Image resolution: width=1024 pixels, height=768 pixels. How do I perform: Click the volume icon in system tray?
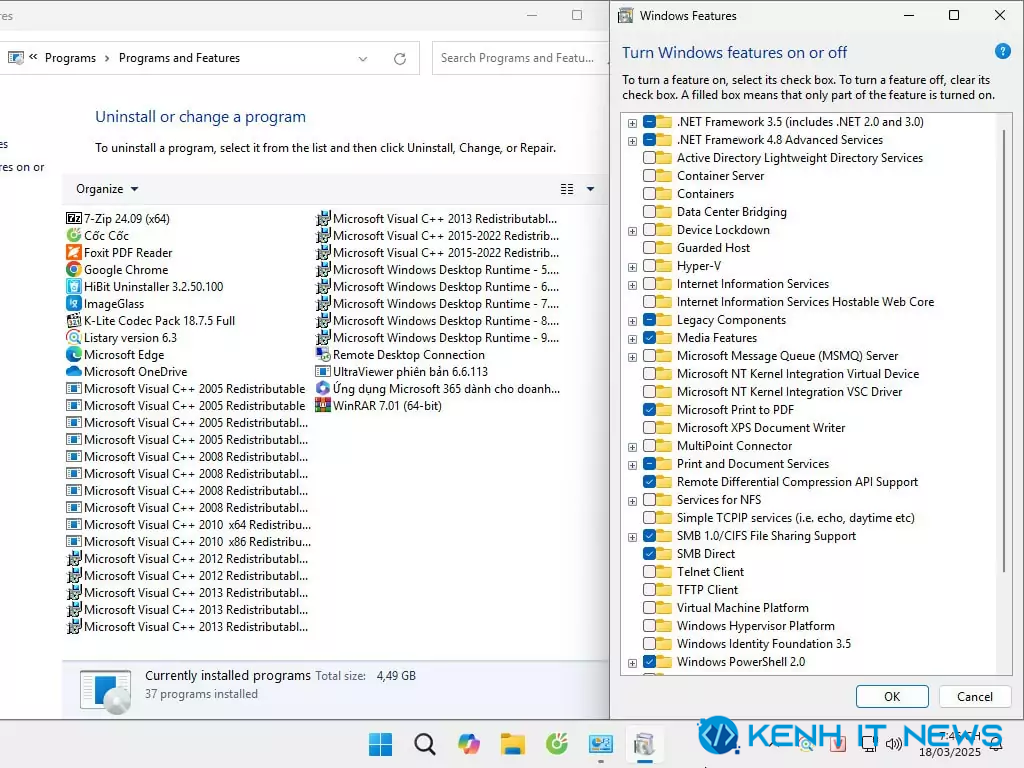click(893, 743)
